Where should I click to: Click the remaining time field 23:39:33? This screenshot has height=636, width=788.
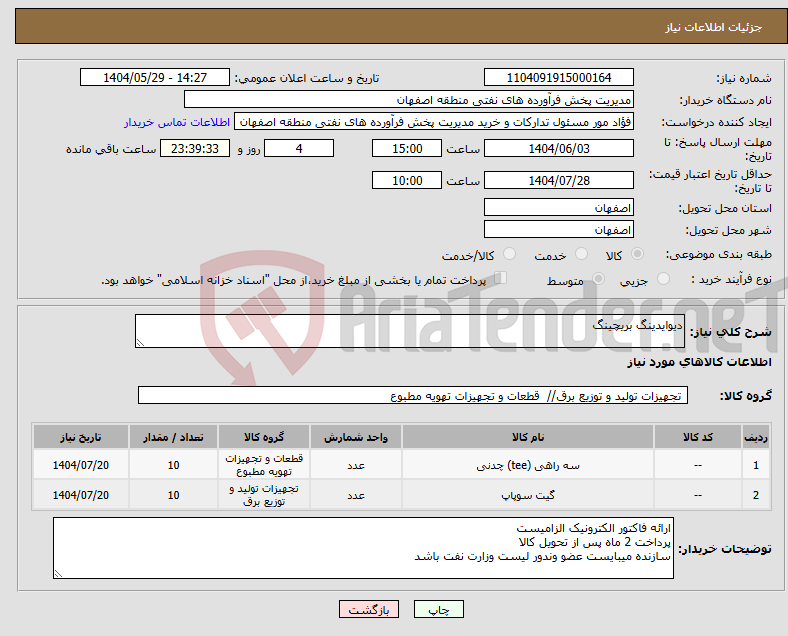pos(195,149)
